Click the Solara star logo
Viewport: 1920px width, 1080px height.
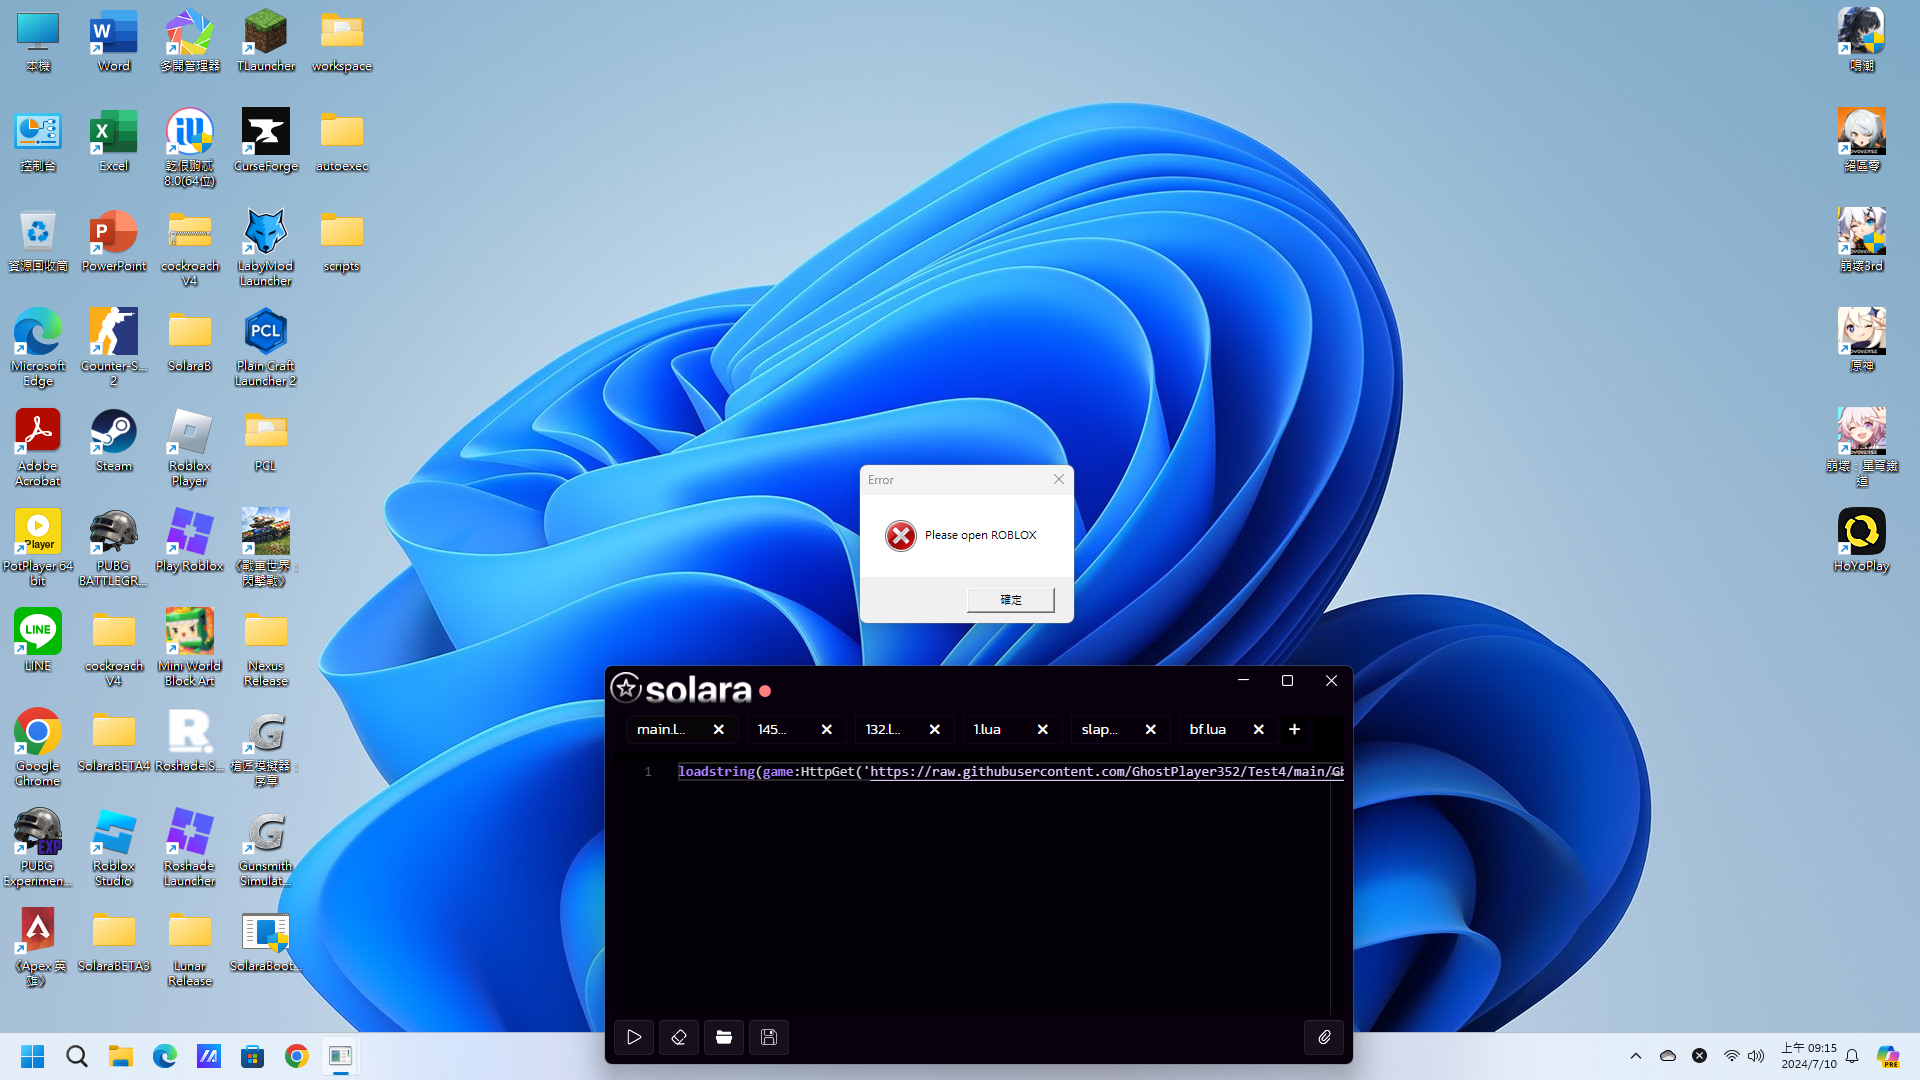tap(626, 687)
